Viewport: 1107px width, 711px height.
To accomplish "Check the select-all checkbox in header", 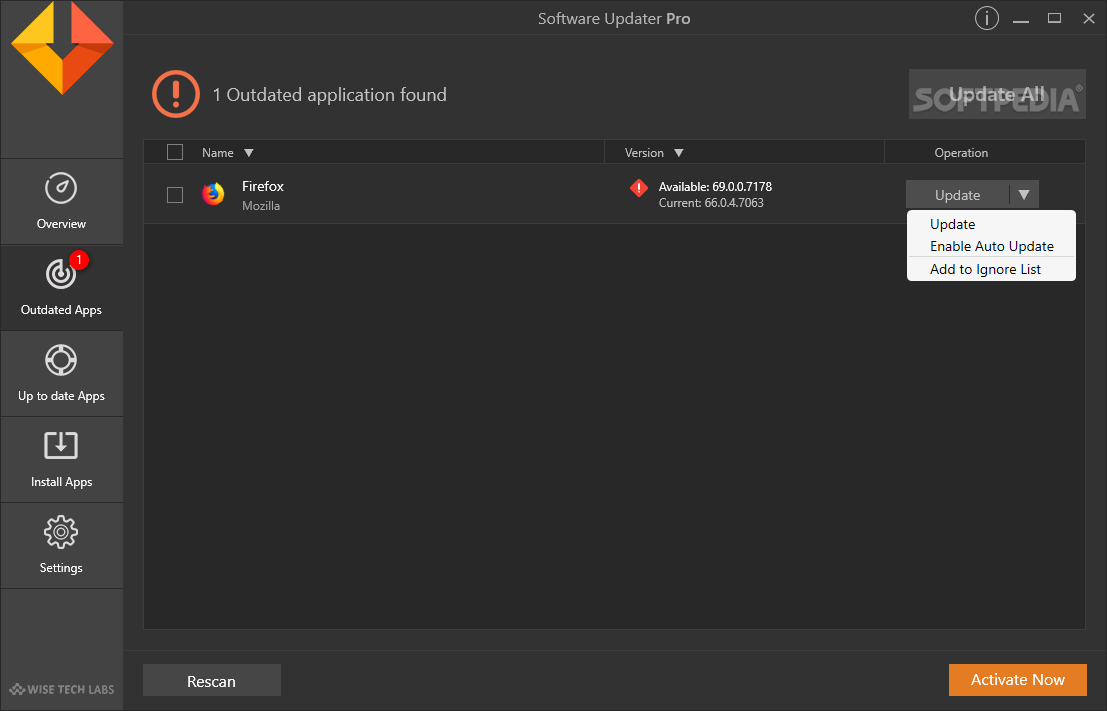I will click(x=175, y=153).
